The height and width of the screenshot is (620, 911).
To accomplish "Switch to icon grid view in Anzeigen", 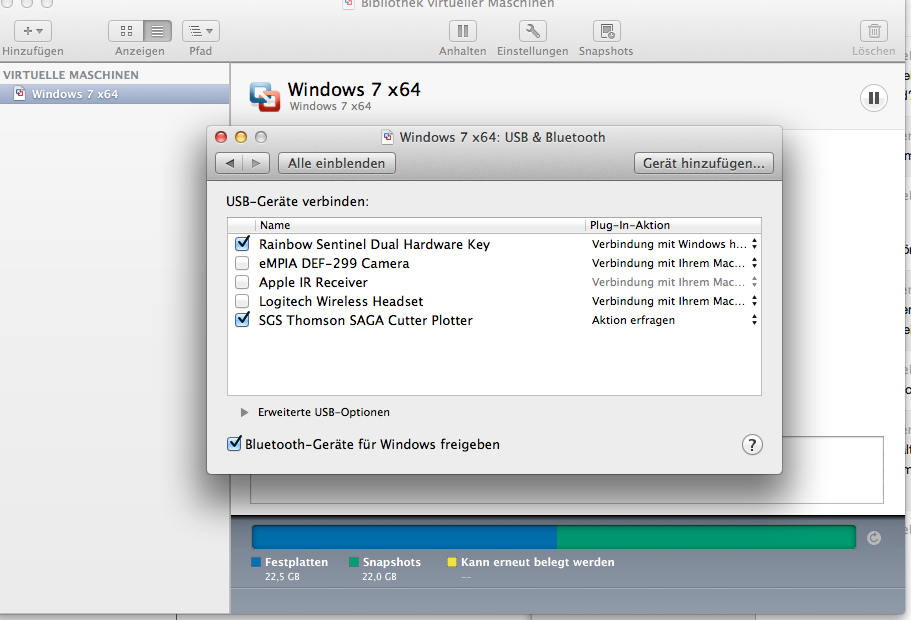I will [x=126, y=31].
